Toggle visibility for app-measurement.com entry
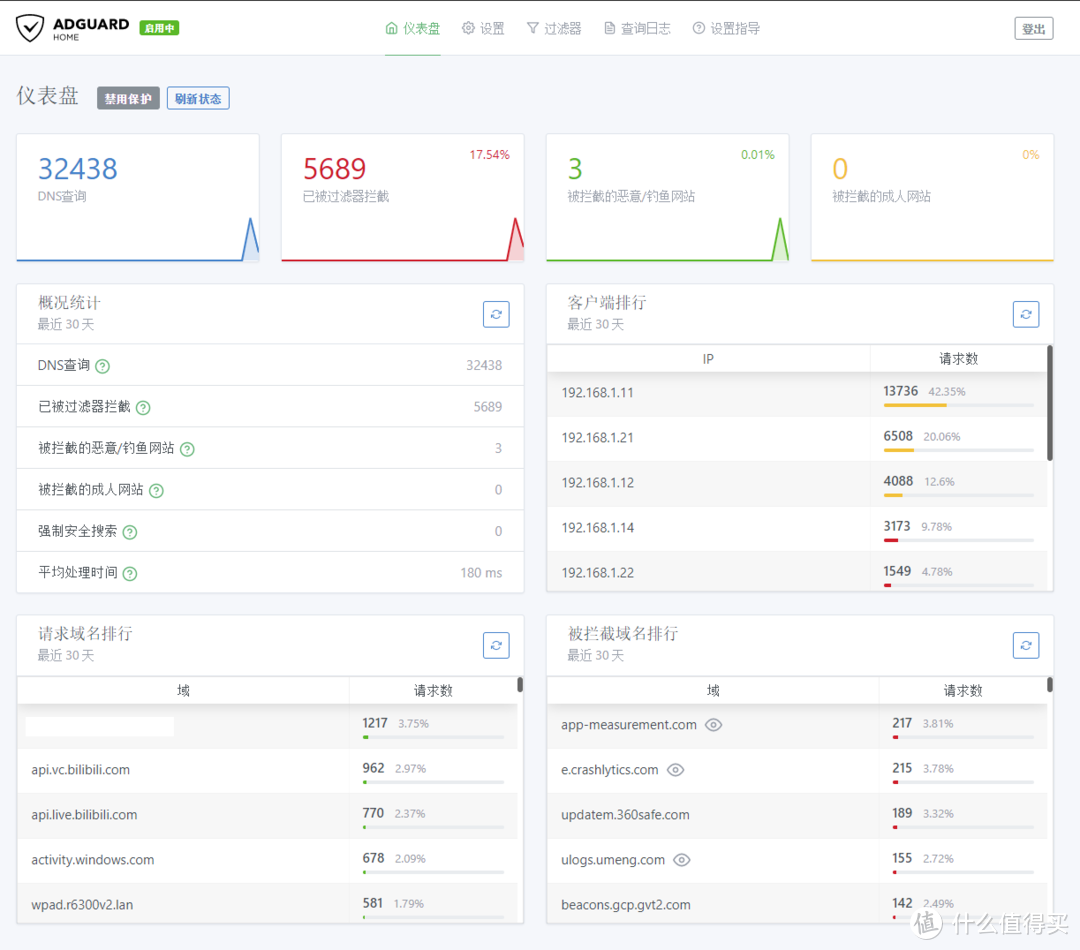The width and height of the screenshot is (1080, 950). 713,725
